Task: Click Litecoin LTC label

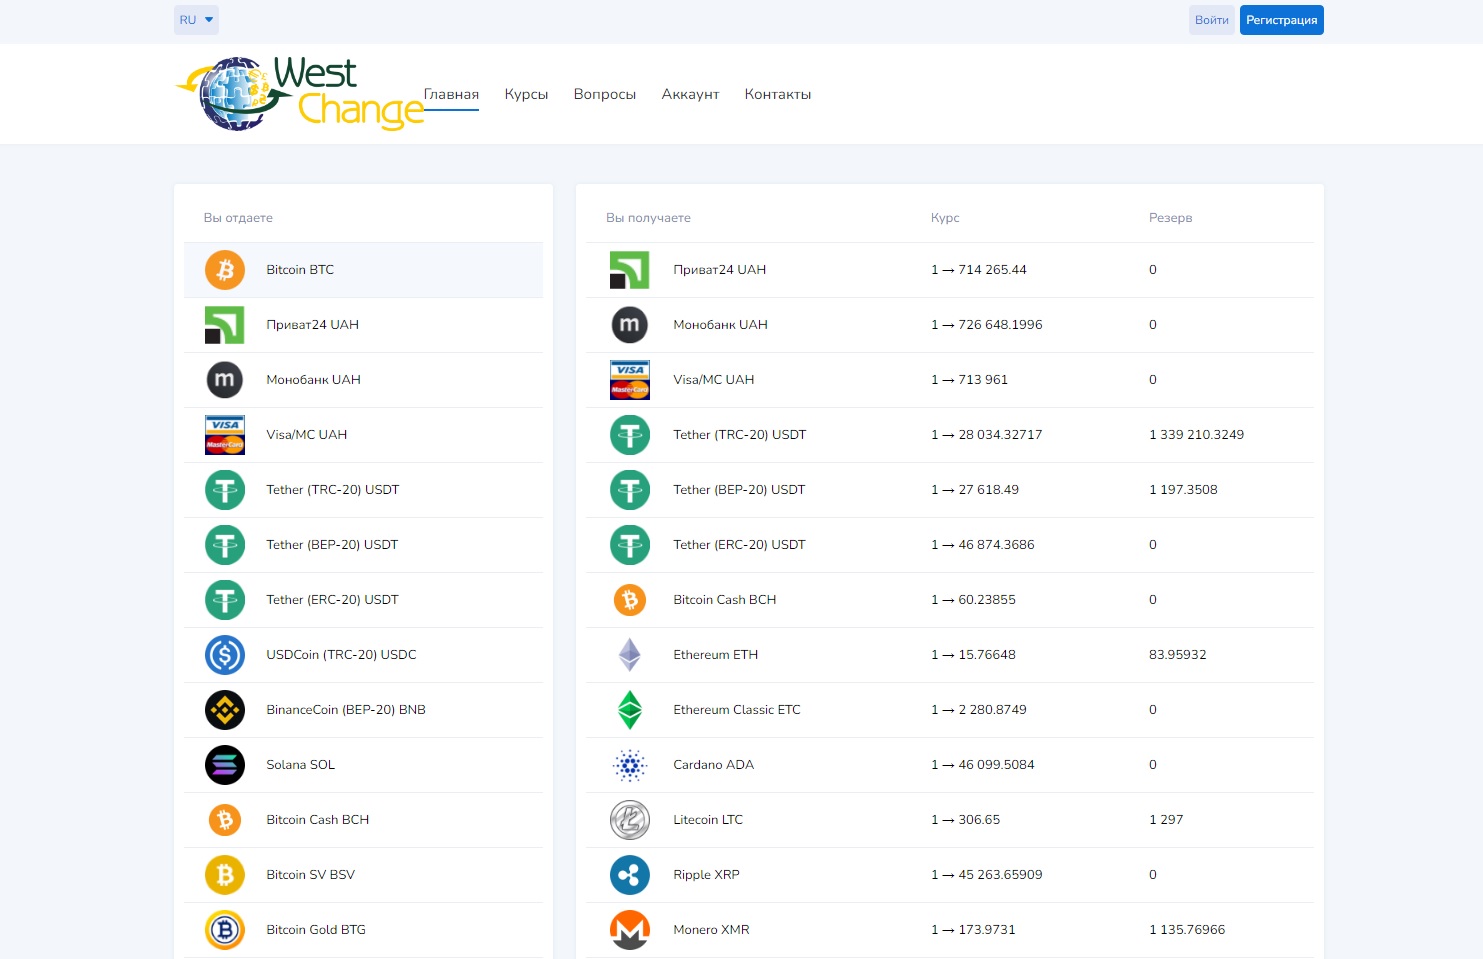Action: tap(708, 820)
